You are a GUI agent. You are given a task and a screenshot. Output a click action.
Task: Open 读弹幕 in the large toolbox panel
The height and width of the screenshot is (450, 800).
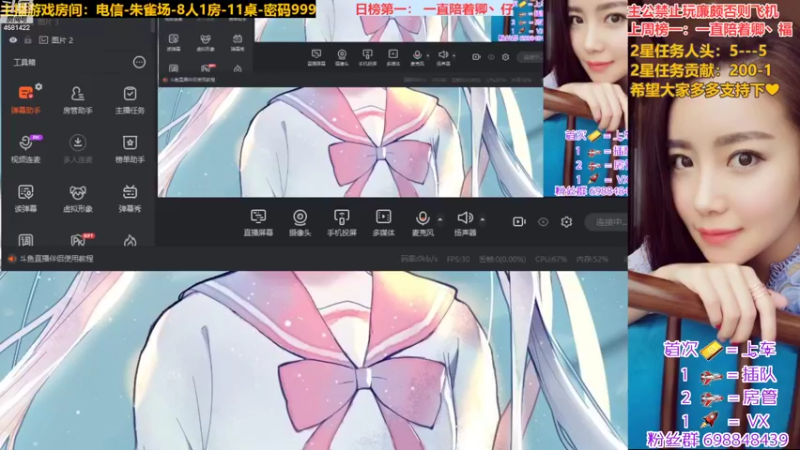(26, 198)
